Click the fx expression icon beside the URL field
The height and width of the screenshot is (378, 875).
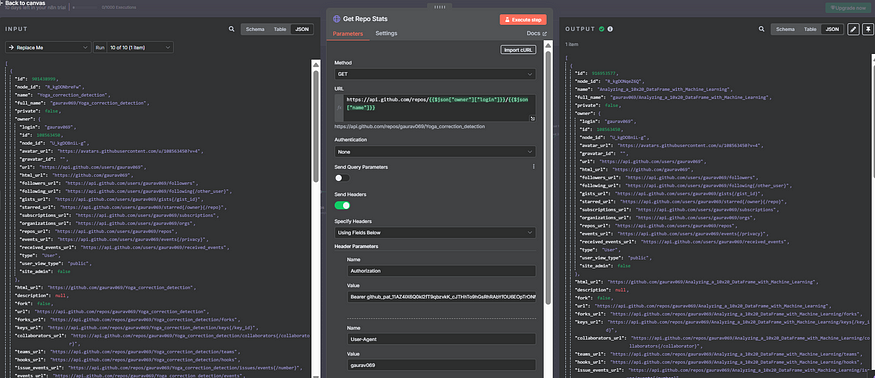pyautogui.click(x=338, y=108)
